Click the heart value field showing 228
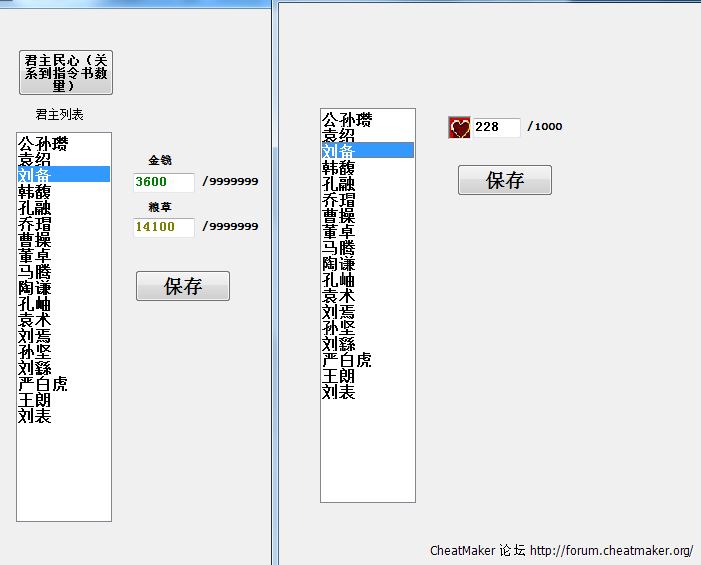701x565 pixels. [496, 127]
